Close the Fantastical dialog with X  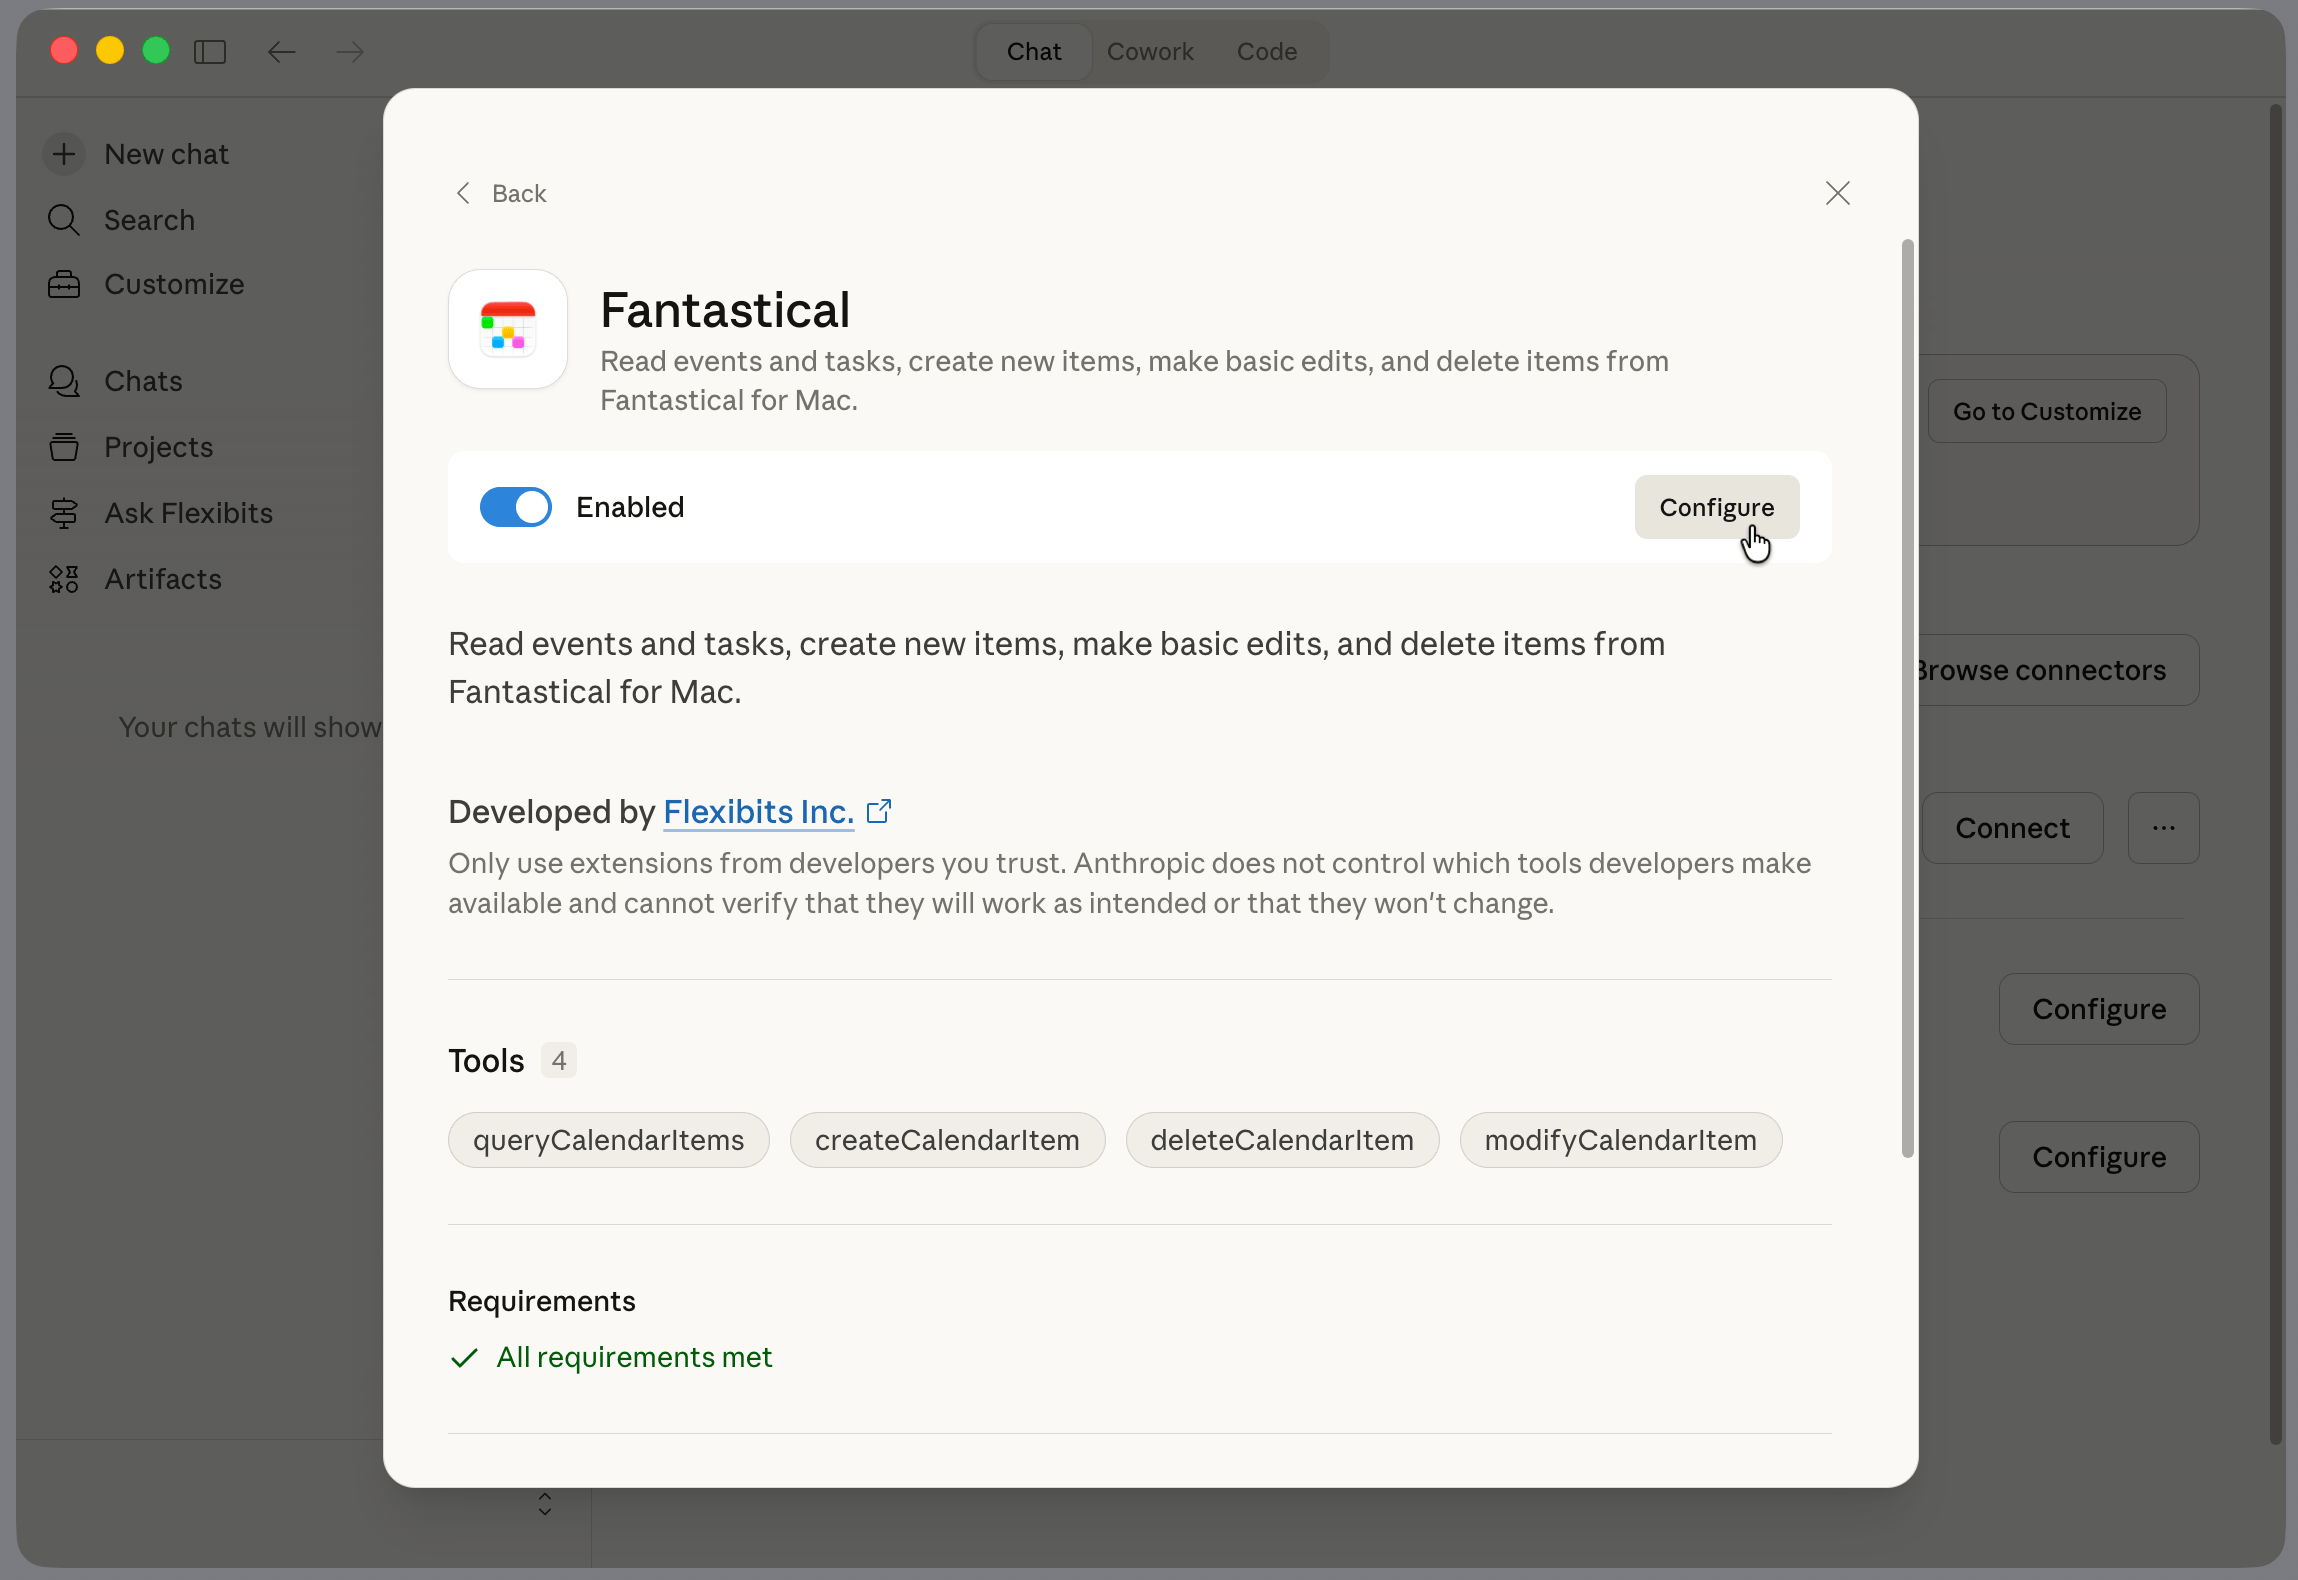(x=1838, y=193)
